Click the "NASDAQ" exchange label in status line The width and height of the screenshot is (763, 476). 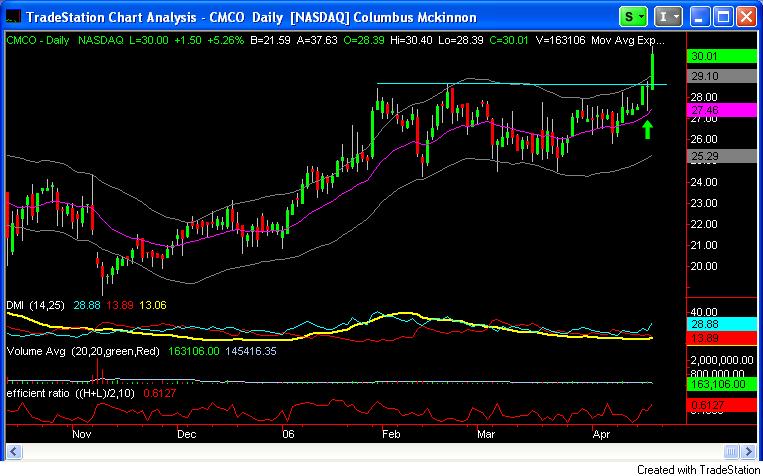100,40
